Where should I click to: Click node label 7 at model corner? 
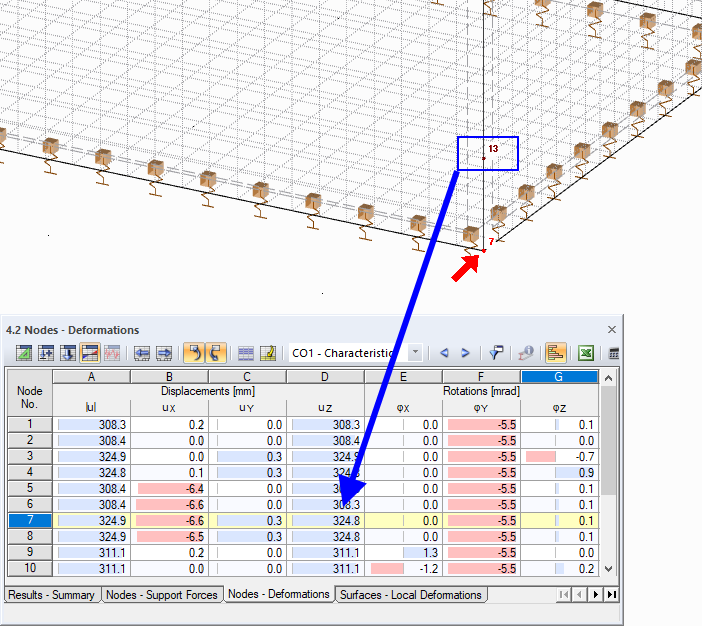[491, 241]
